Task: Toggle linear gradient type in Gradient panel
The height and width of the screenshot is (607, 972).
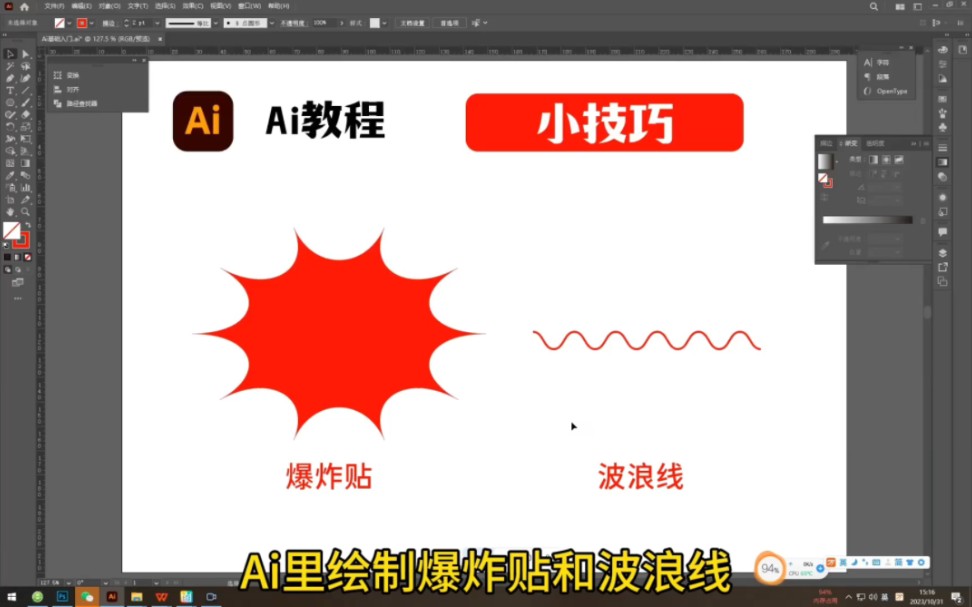Action: (x=873, y=160)
